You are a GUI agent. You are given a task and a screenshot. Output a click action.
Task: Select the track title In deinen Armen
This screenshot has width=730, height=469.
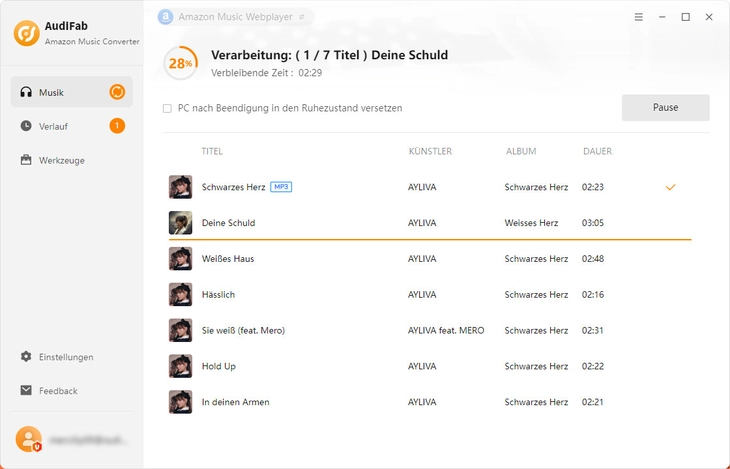[235, 402]
